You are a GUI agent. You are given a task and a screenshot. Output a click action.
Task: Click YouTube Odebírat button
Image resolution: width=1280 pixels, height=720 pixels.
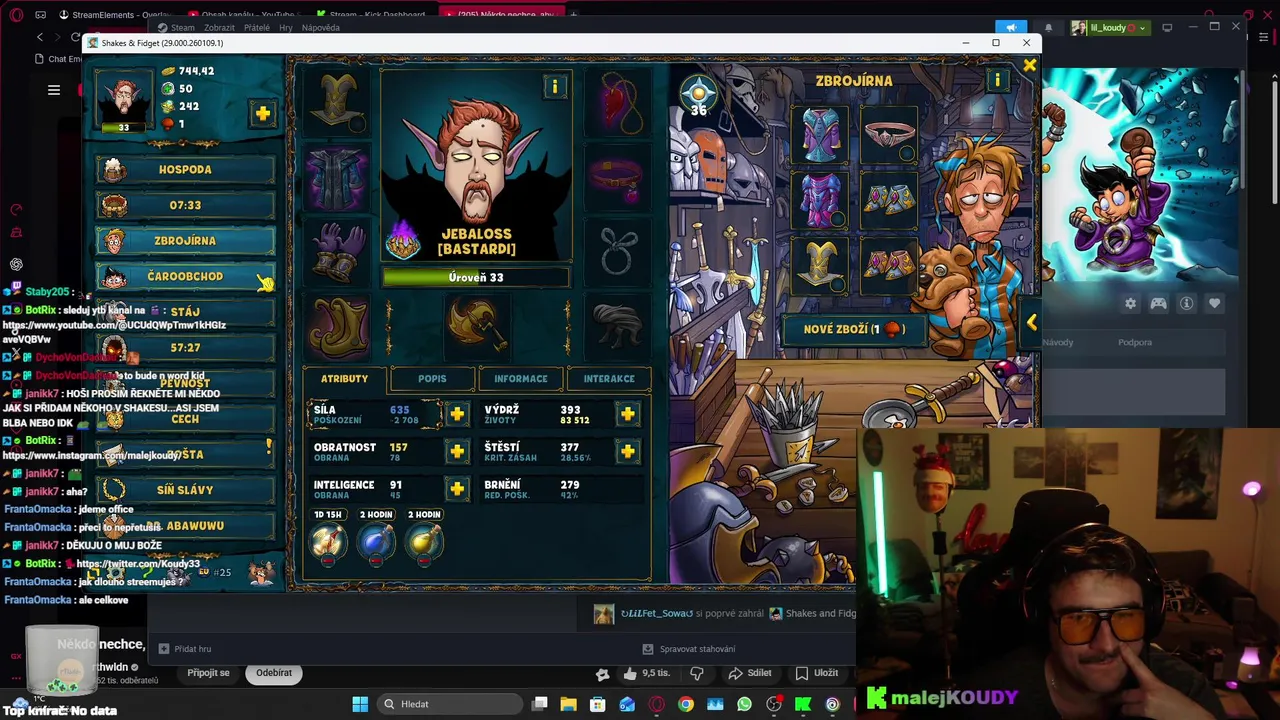point(274,673)
